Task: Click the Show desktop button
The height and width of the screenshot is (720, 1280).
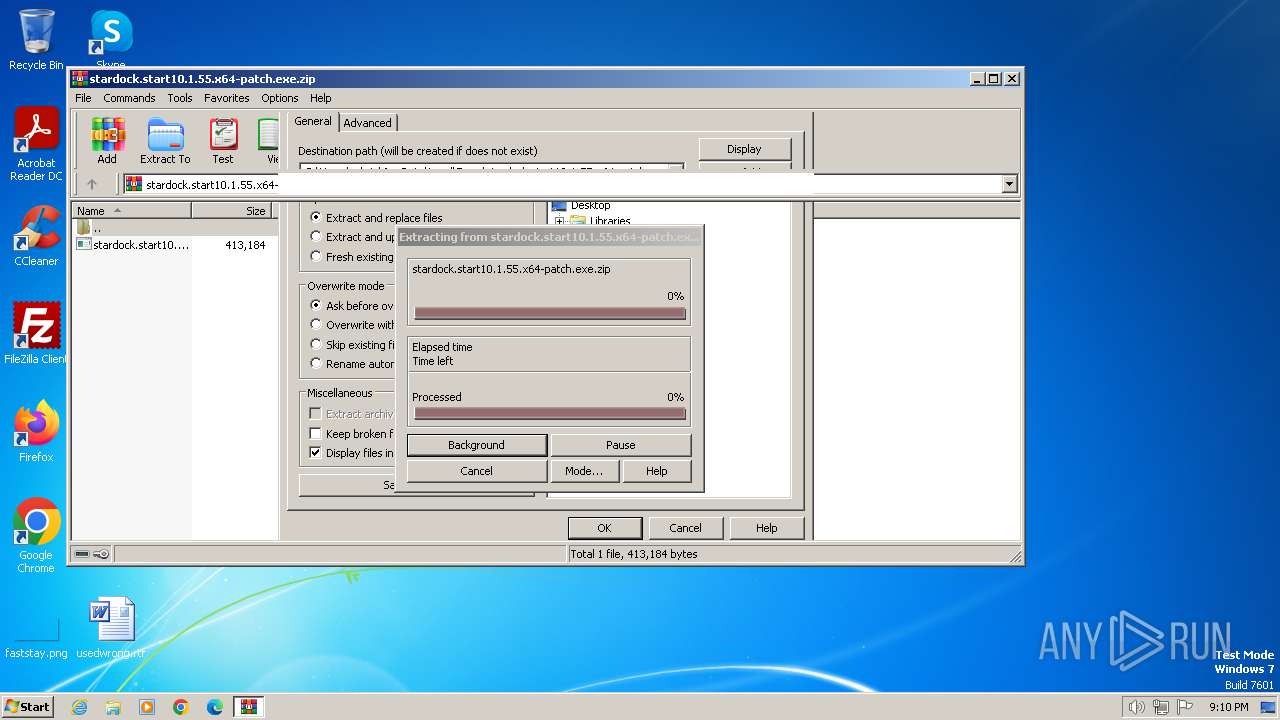Action: 1270,707
